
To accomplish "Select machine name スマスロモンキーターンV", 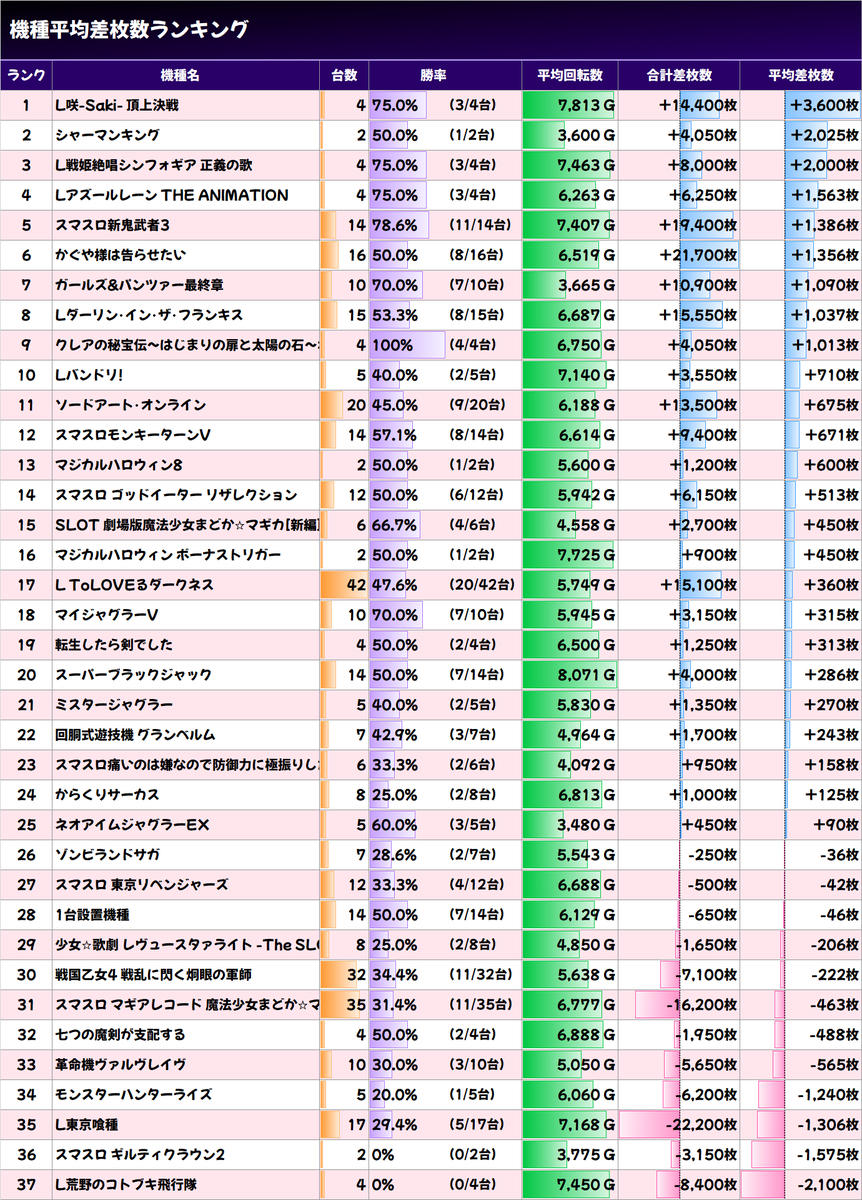I will click(x=133, y=435).
